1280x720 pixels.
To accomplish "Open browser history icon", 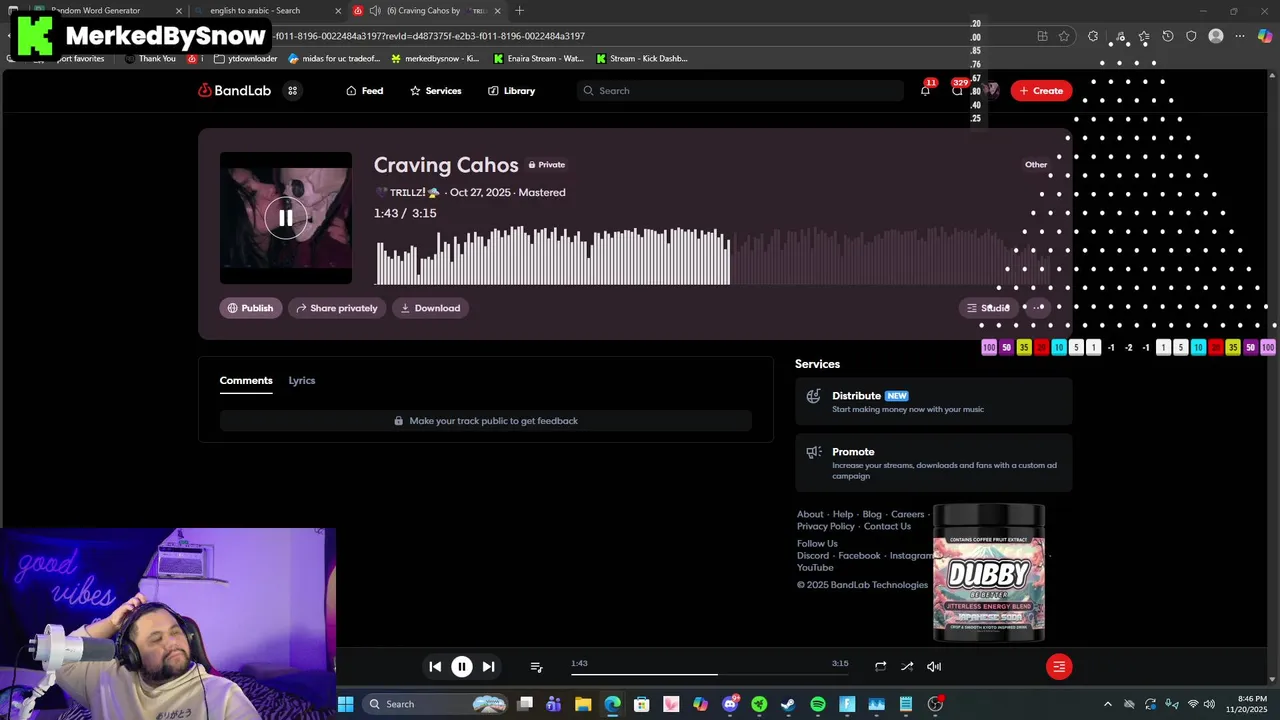I will tap(1167, 36).
